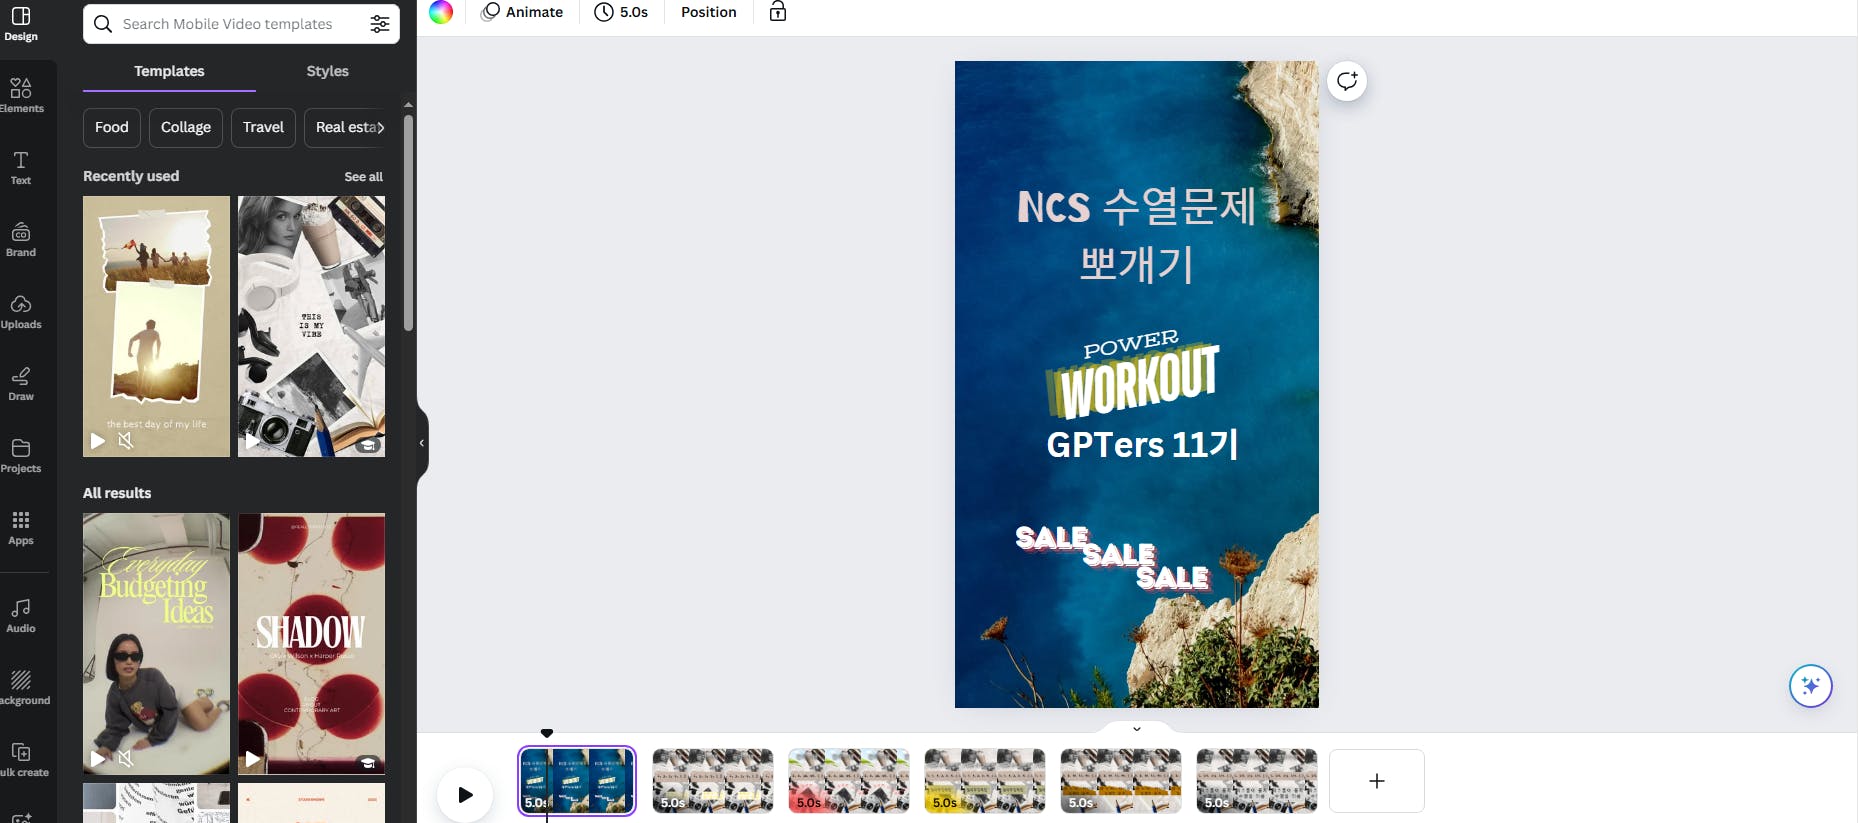Unmute the Budgeting Ideas template preview
Viewport: 1858px width, 823px height.
(125, 759)
